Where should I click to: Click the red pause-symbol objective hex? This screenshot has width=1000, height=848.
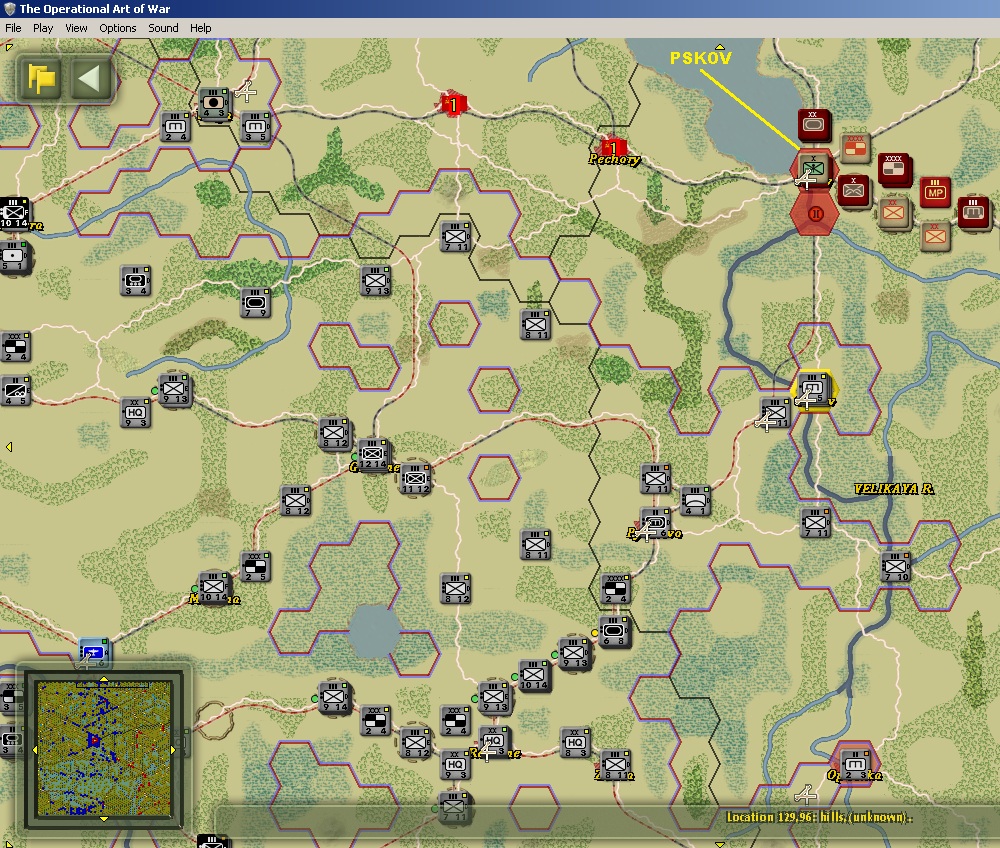click(815, 214)
